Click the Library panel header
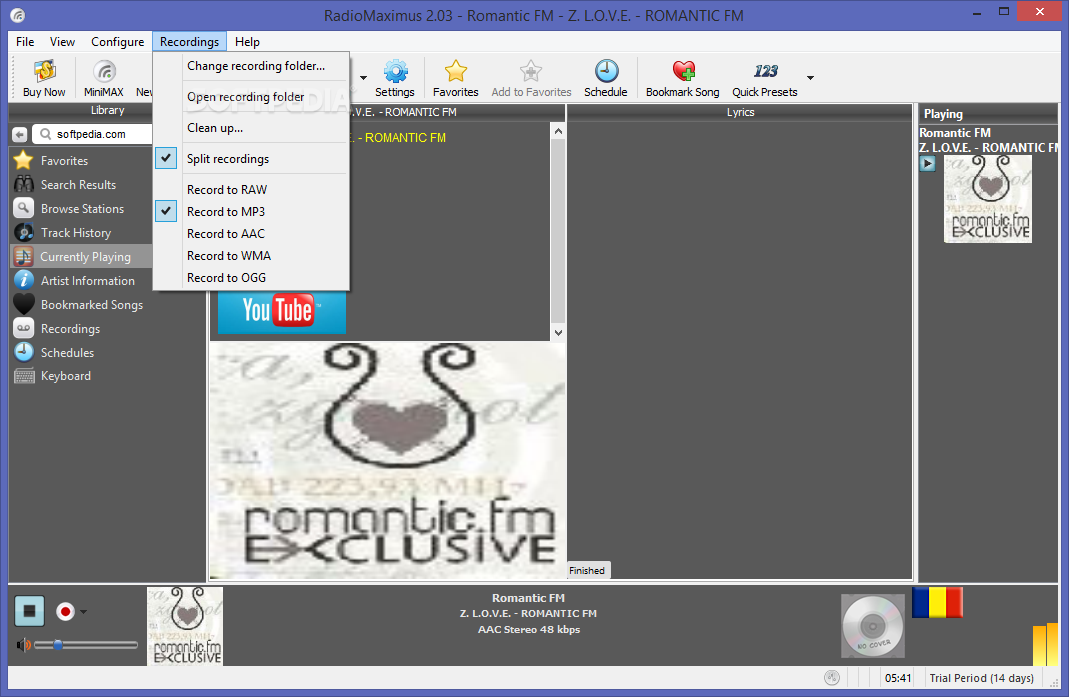 (108, 110)
